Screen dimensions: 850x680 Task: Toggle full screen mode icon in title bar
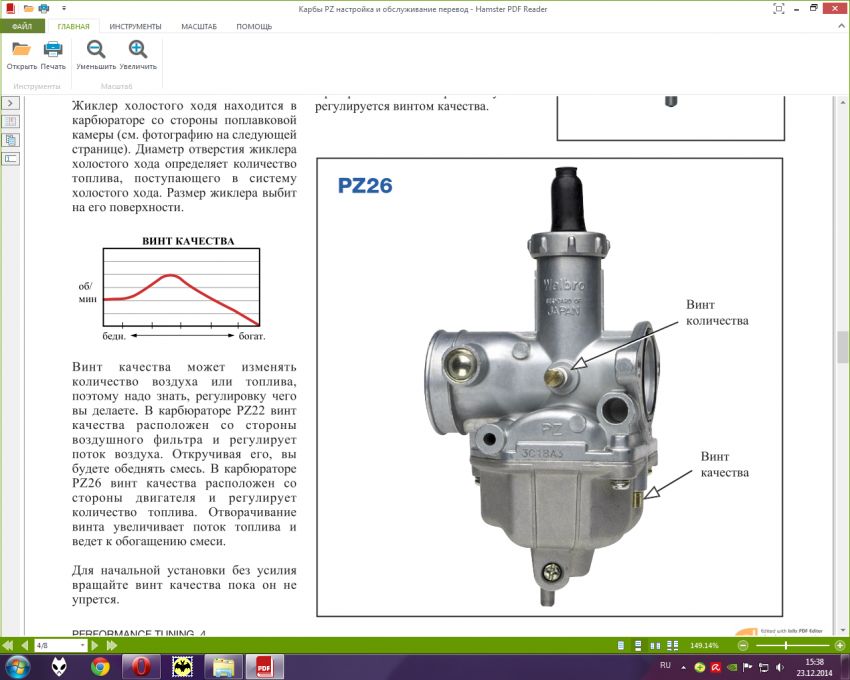(x=778, y=9)
